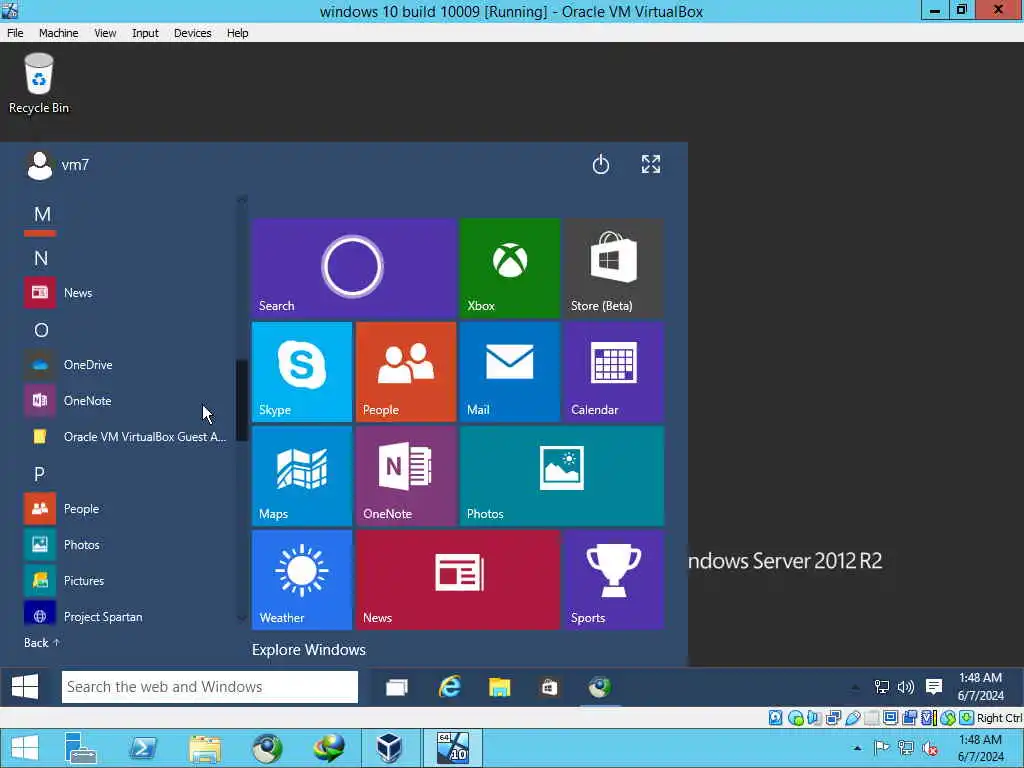Open the Maps tile
The height and width of the screenshot is (768, 1024).
[x=302, y=476]
